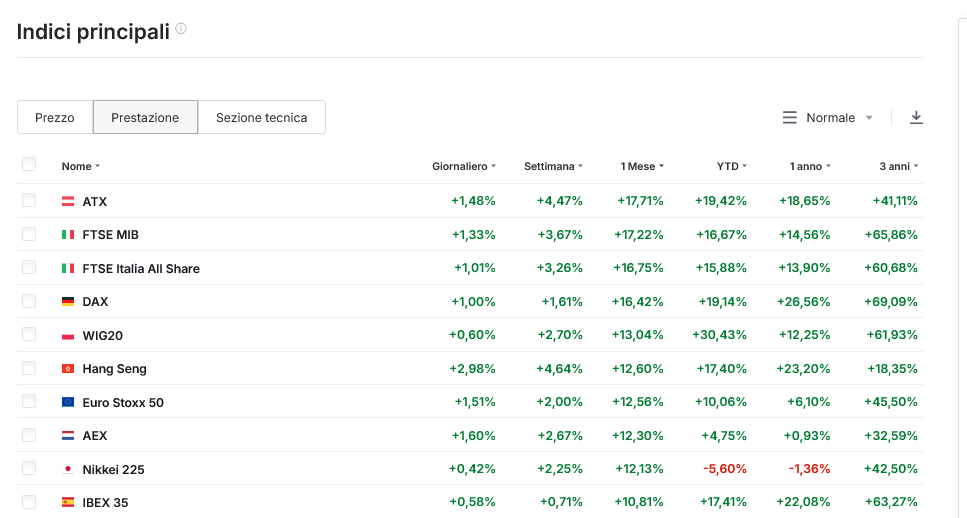Switch to the Prezzo tab
The width and height of the screenshot is (967, 518).
click(55, 117)
